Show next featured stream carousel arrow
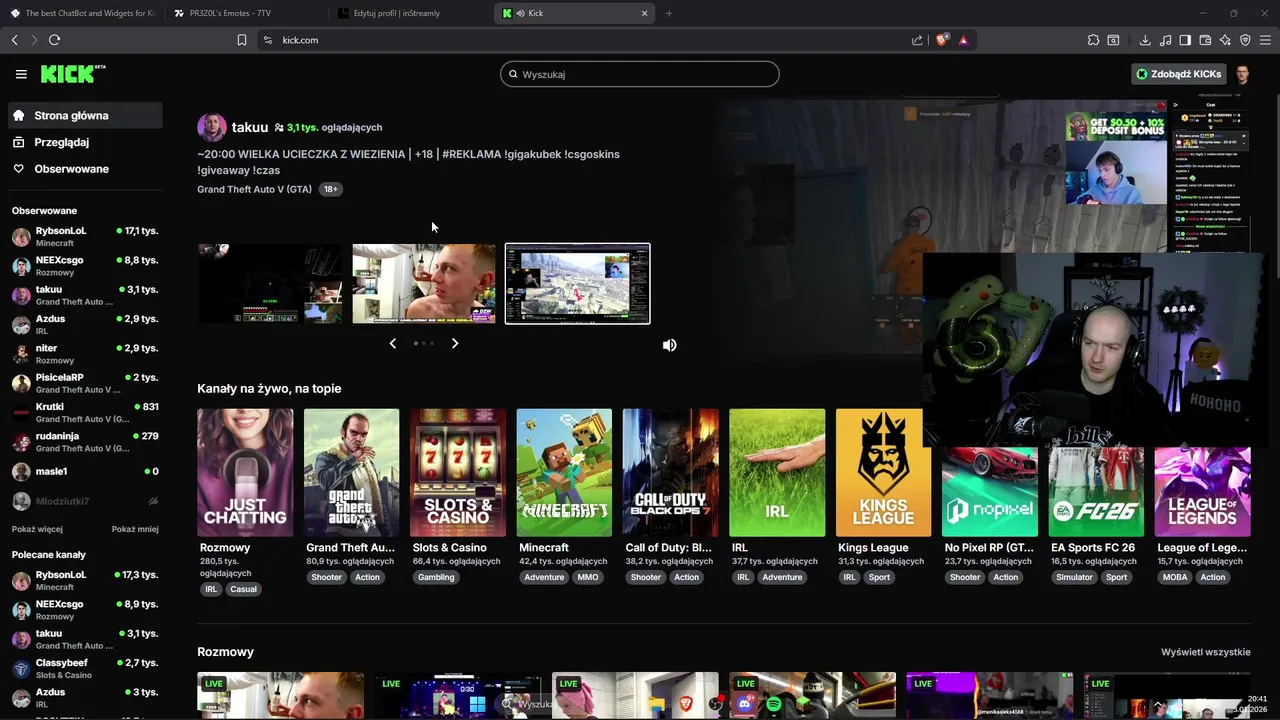This screenshot has height=720, width=1280. pyautogui.click(x=455, y=343)
